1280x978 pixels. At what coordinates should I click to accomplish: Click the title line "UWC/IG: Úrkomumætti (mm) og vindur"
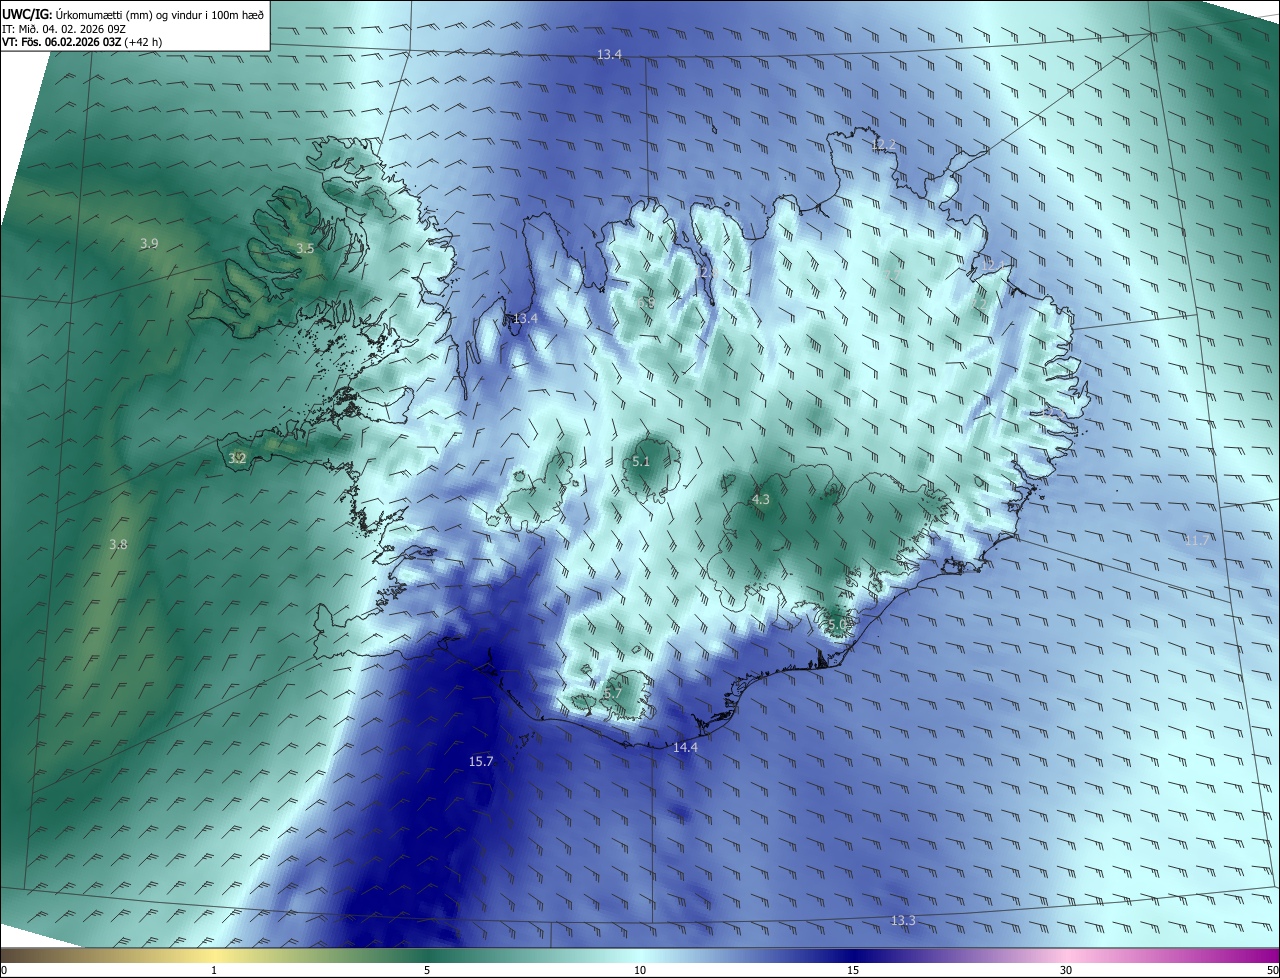coord(134,13)
